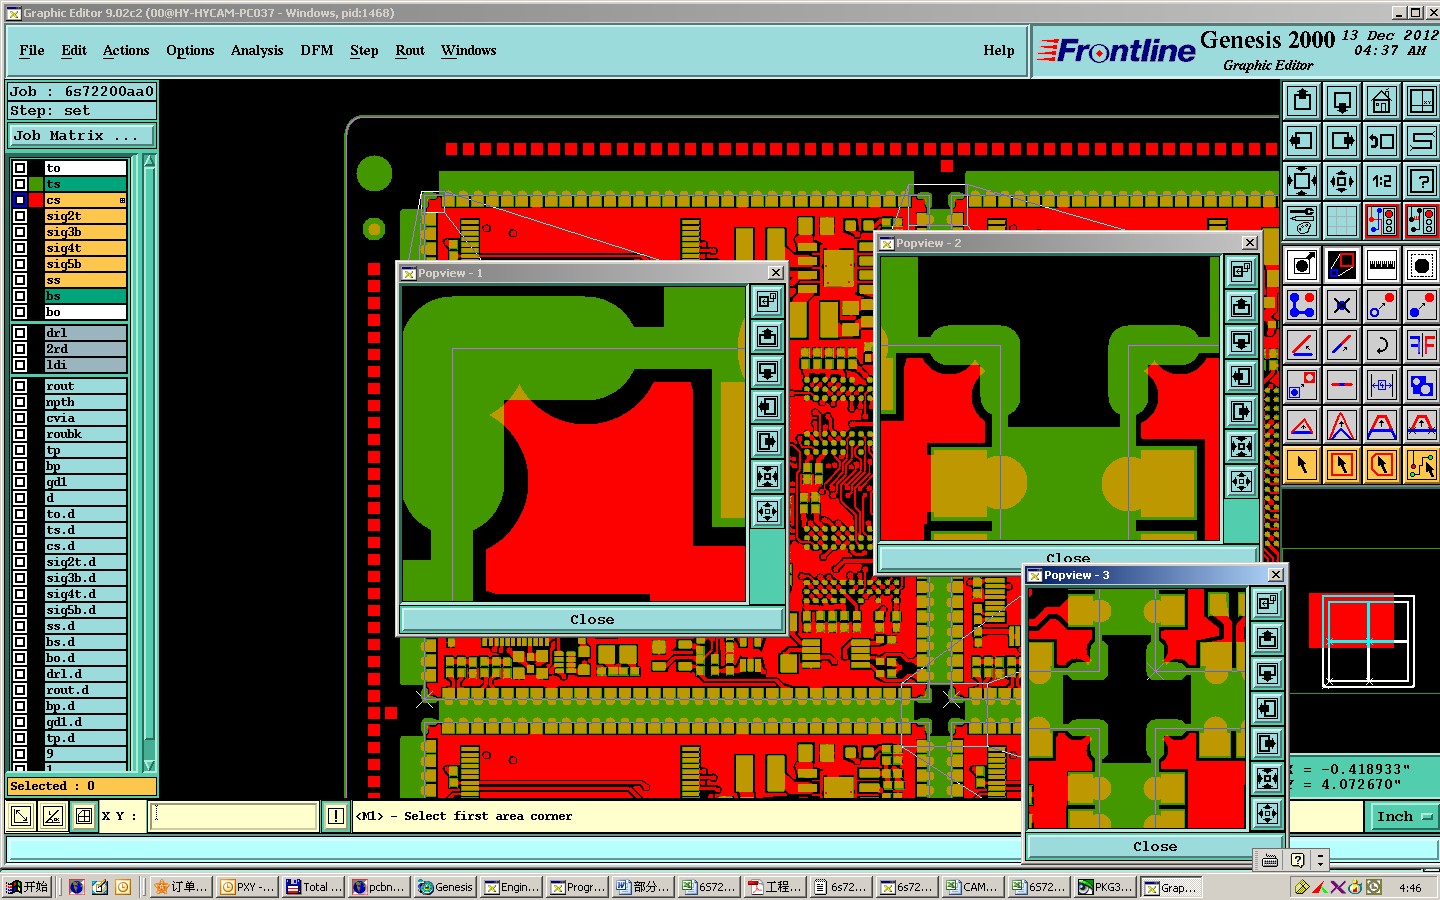Select the feature highlight tool icon
This screenshot has width=1440, height=900.
[x=1302, y=265]
